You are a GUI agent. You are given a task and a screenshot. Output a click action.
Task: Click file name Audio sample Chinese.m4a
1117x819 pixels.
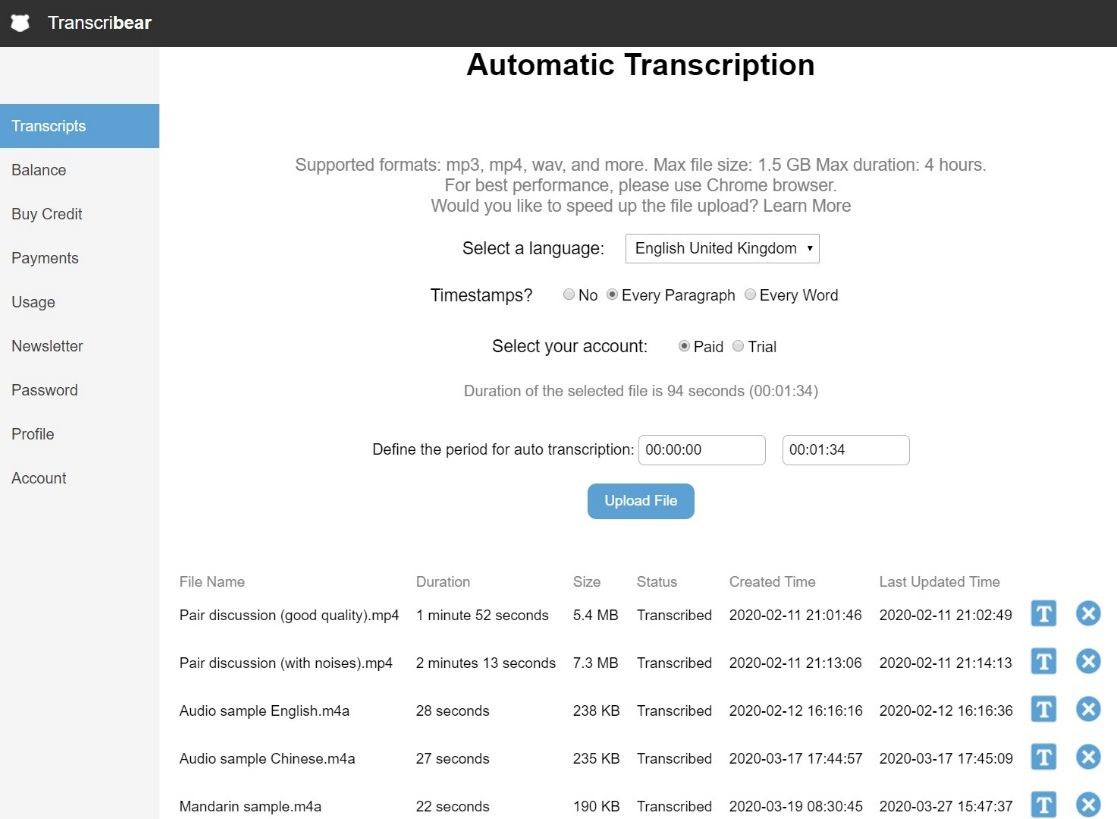click(266, 758)
